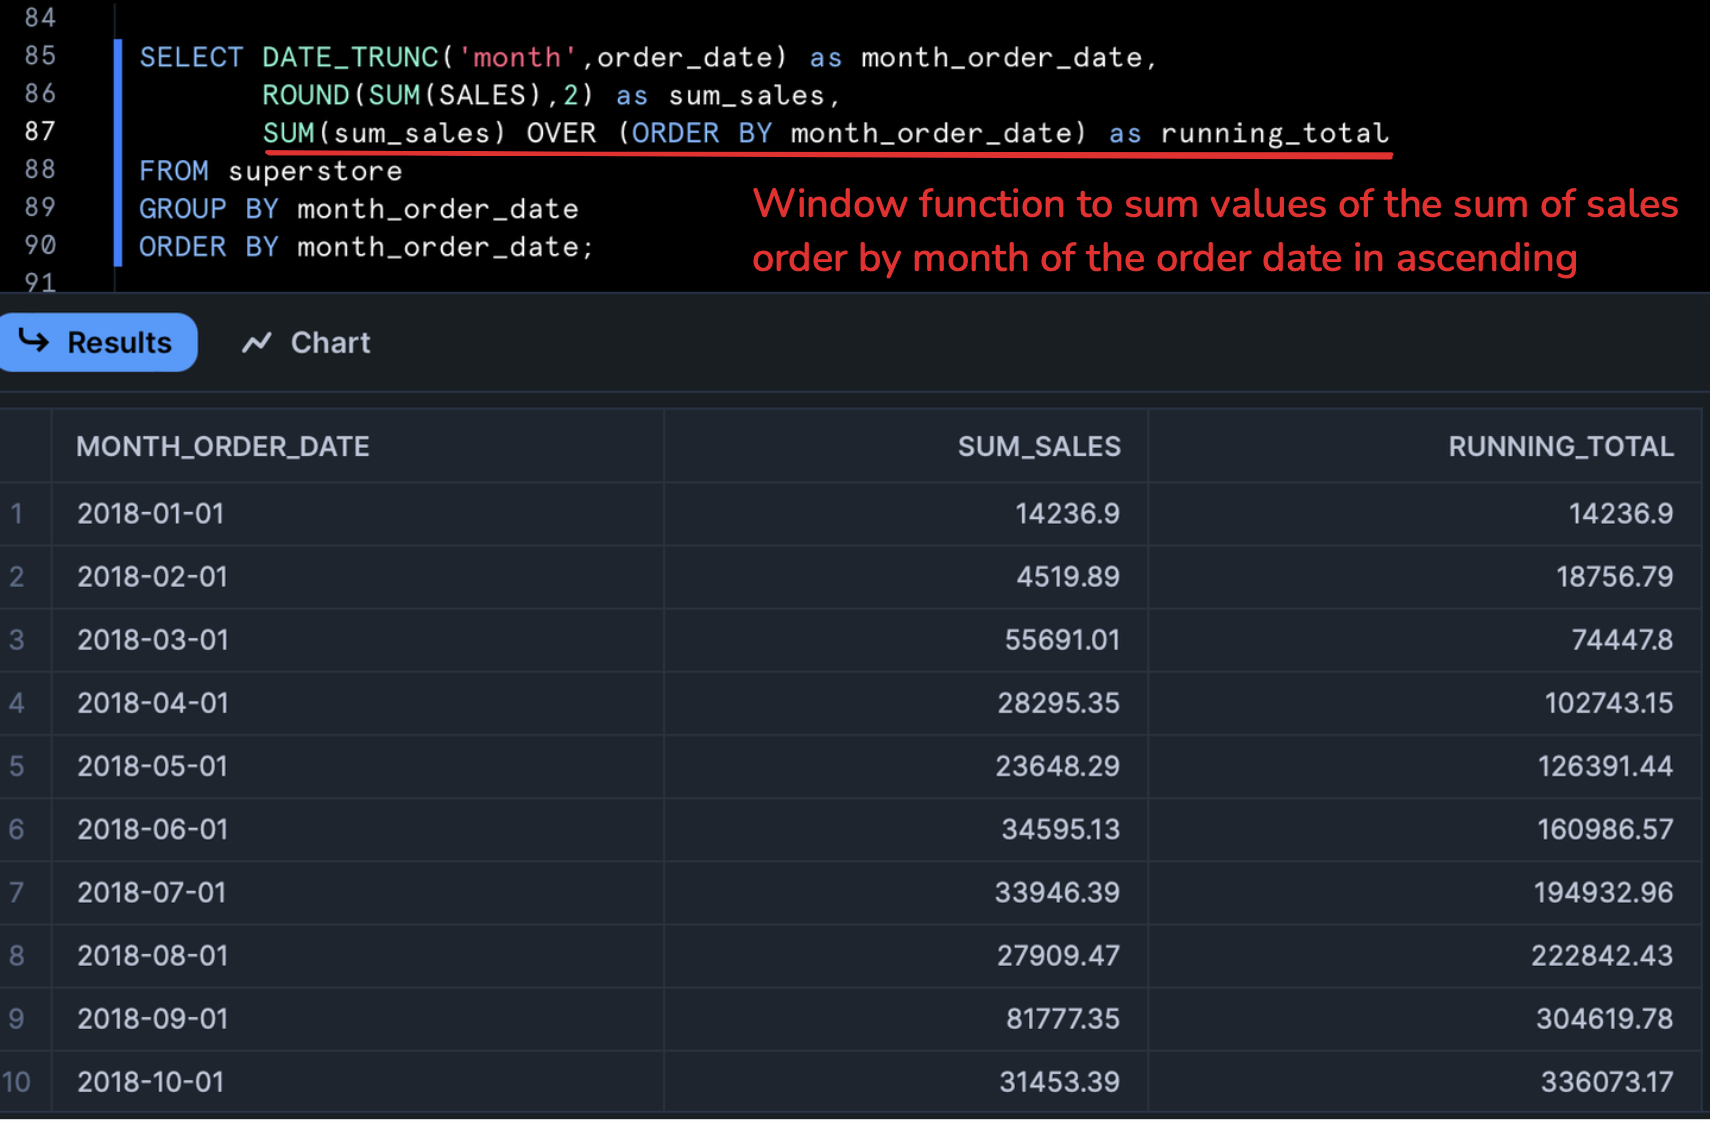
Task: Click the sum sales cell 81777.35
Action: [x=1062, y=1019]
